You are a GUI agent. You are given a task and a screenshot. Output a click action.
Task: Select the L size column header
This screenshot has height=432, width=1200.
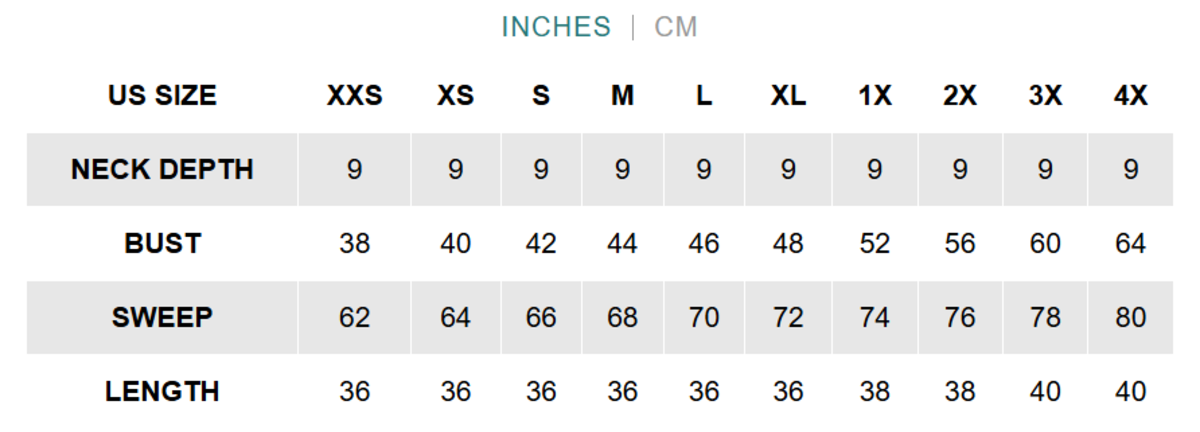pyautogui.click(x=704, y=96)
